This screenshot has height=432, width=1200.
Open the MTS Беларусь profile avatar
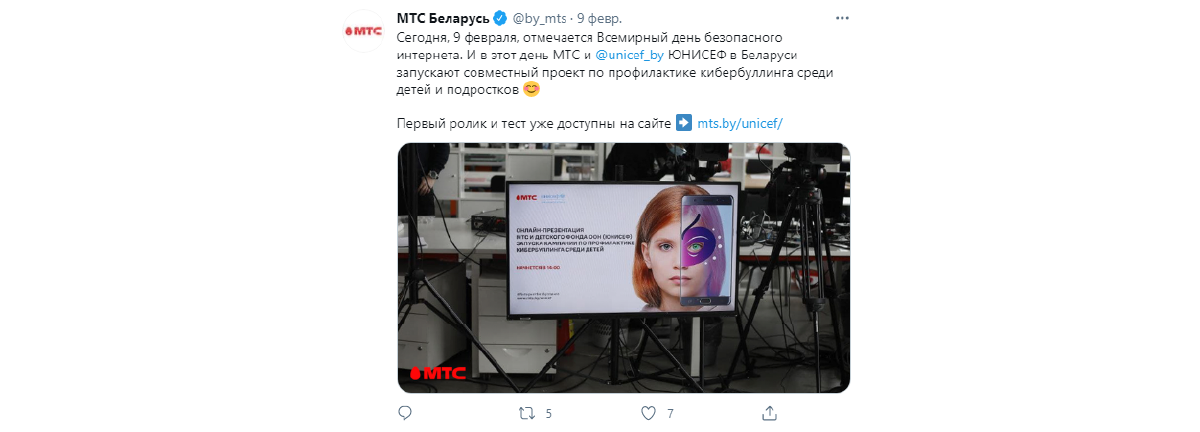(x=363, y=32)
